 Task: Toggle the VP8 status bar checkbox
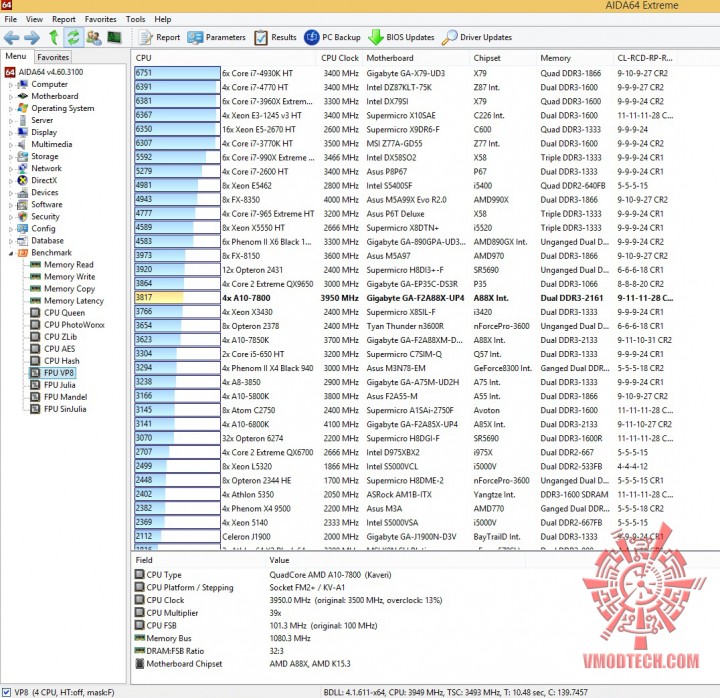point(6,692)
